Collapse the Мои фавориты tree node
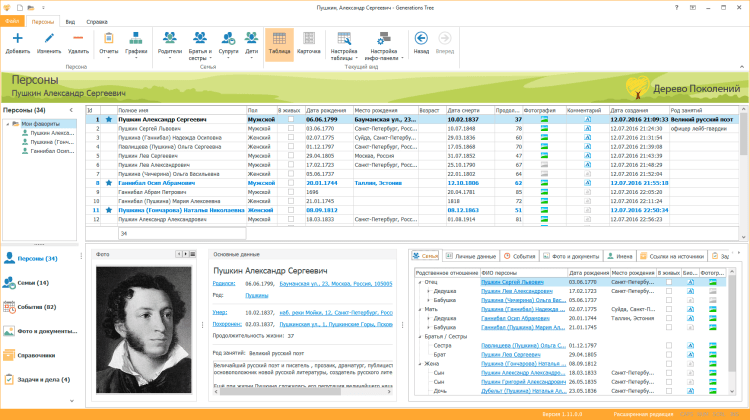Image resolution: width=750 pixels, height=420 pixels. (7, 122)
